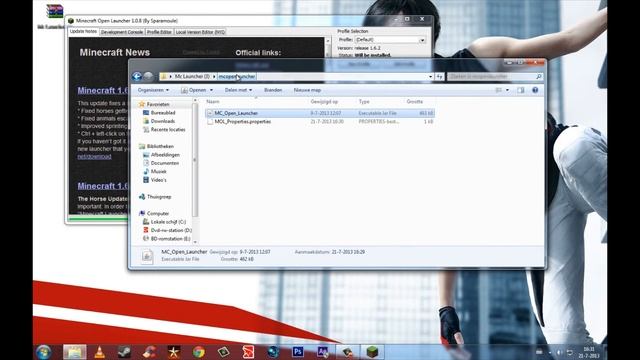Click the launcher news pane scrollbar up arrow
This screenshot has height=360, width=640.
[328, 41]
